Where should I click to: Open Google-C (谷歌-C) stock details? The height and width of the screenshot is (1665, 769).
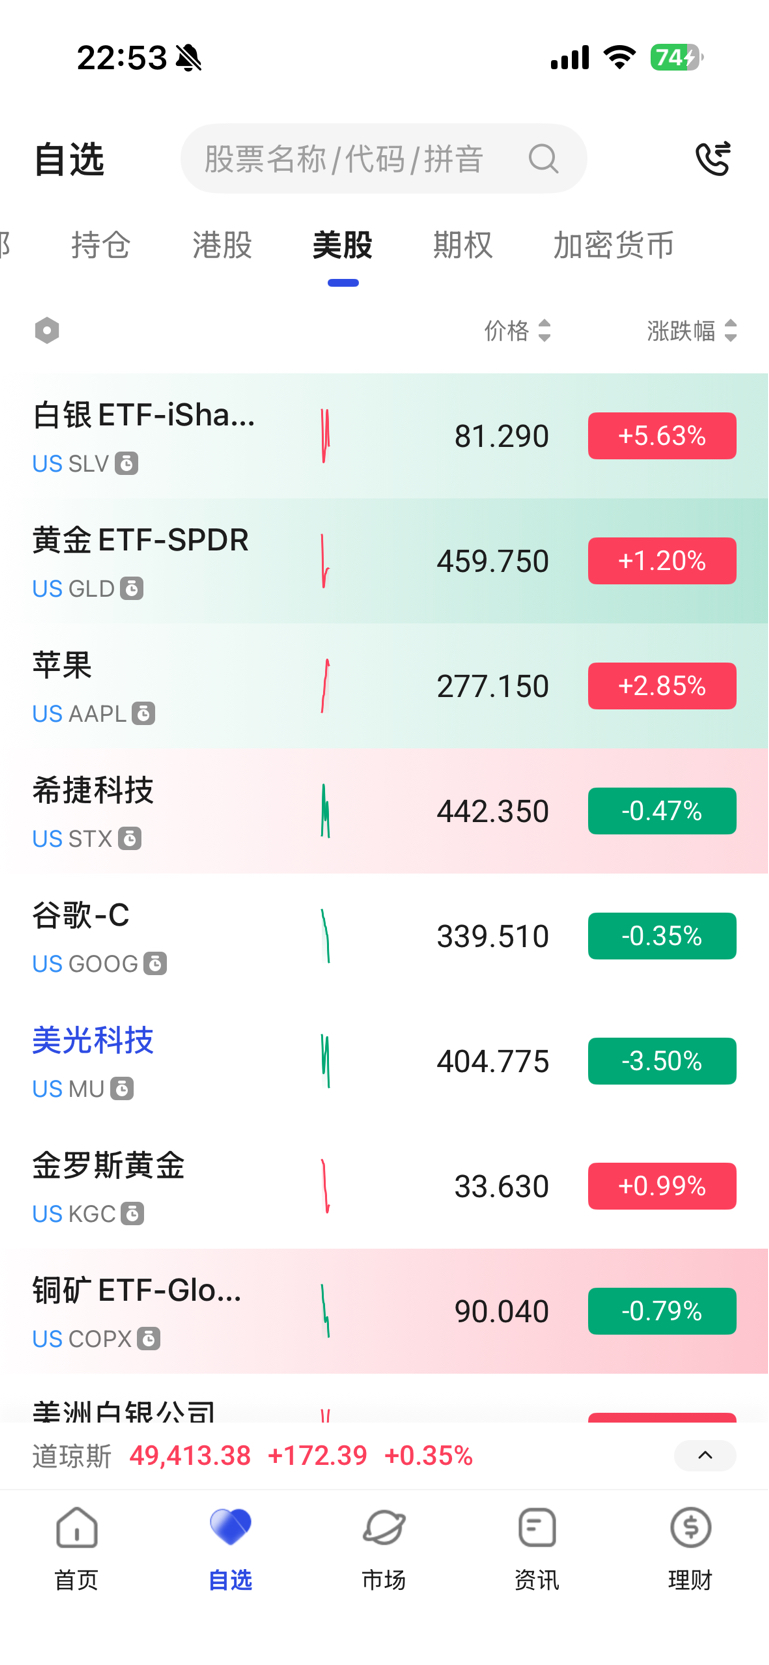[81, 916]
